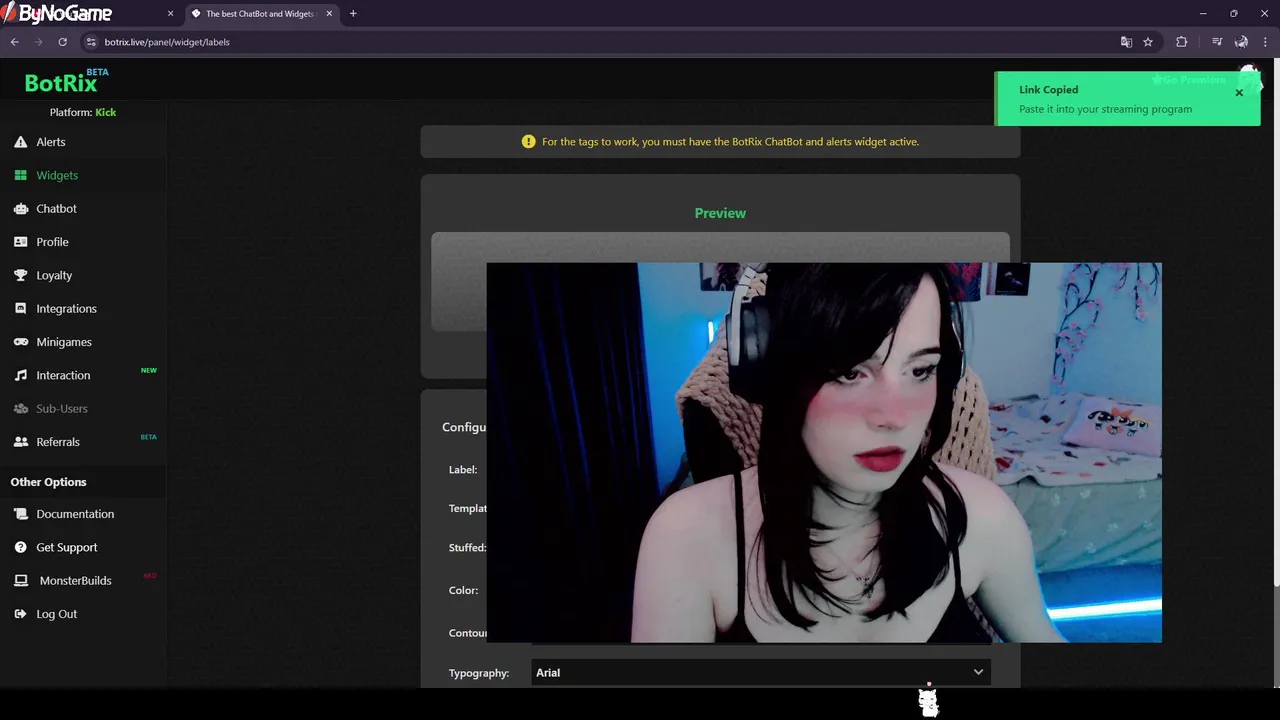The image size is (1280, 720).
Task: Click the 'Color:' field label
Action: tap(463, 590)
